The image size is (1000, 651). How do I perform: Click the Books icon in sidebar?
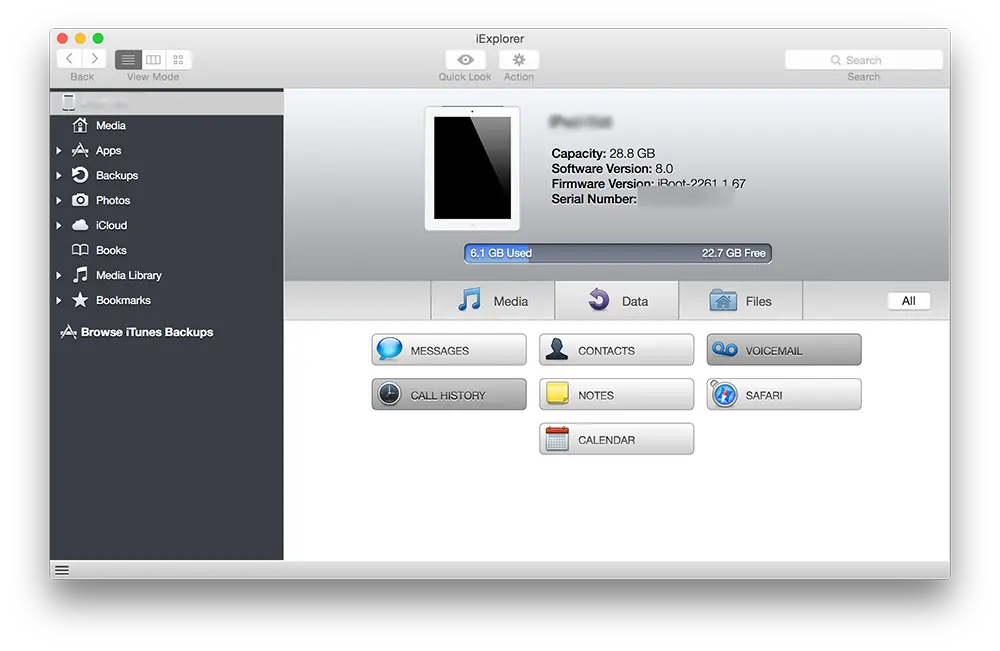point(80,250)
